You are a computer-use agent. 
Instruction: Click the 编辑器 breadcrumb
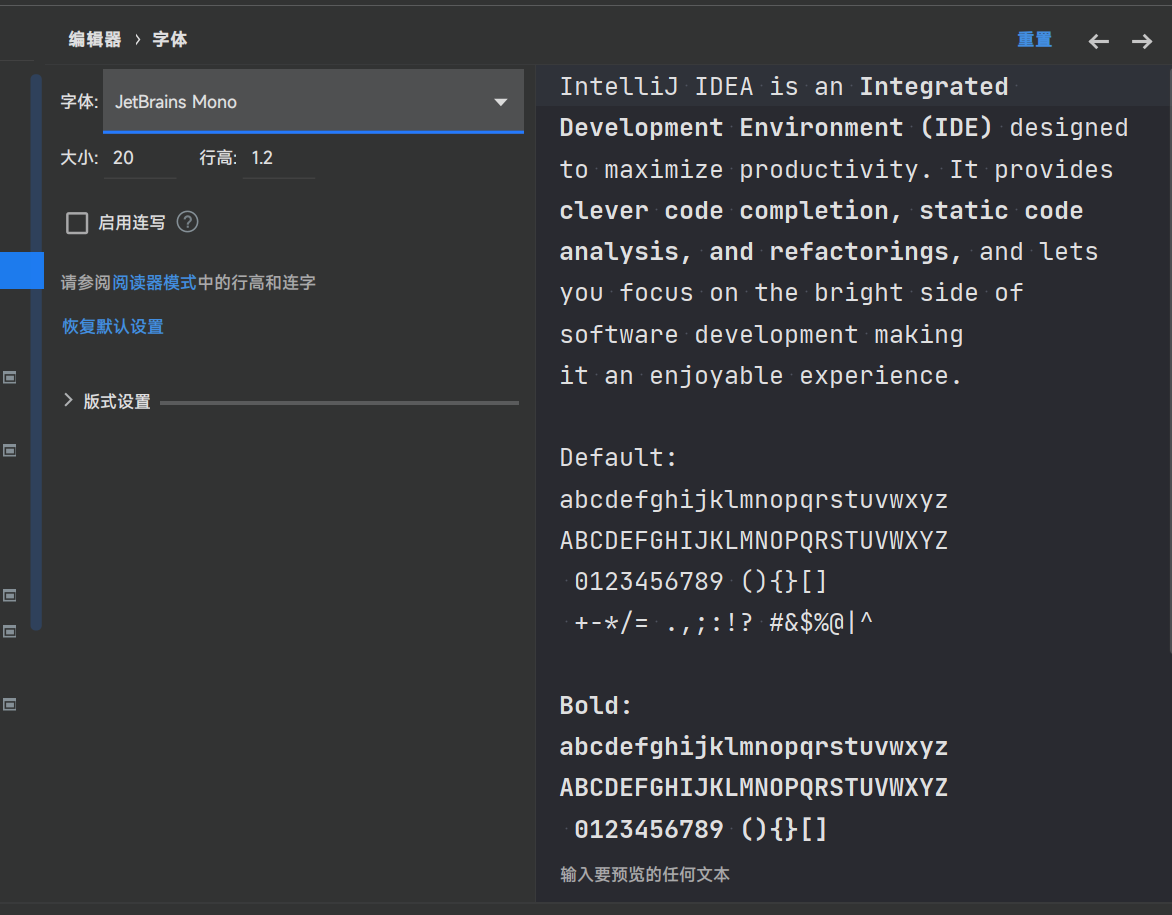pos(95,40)
